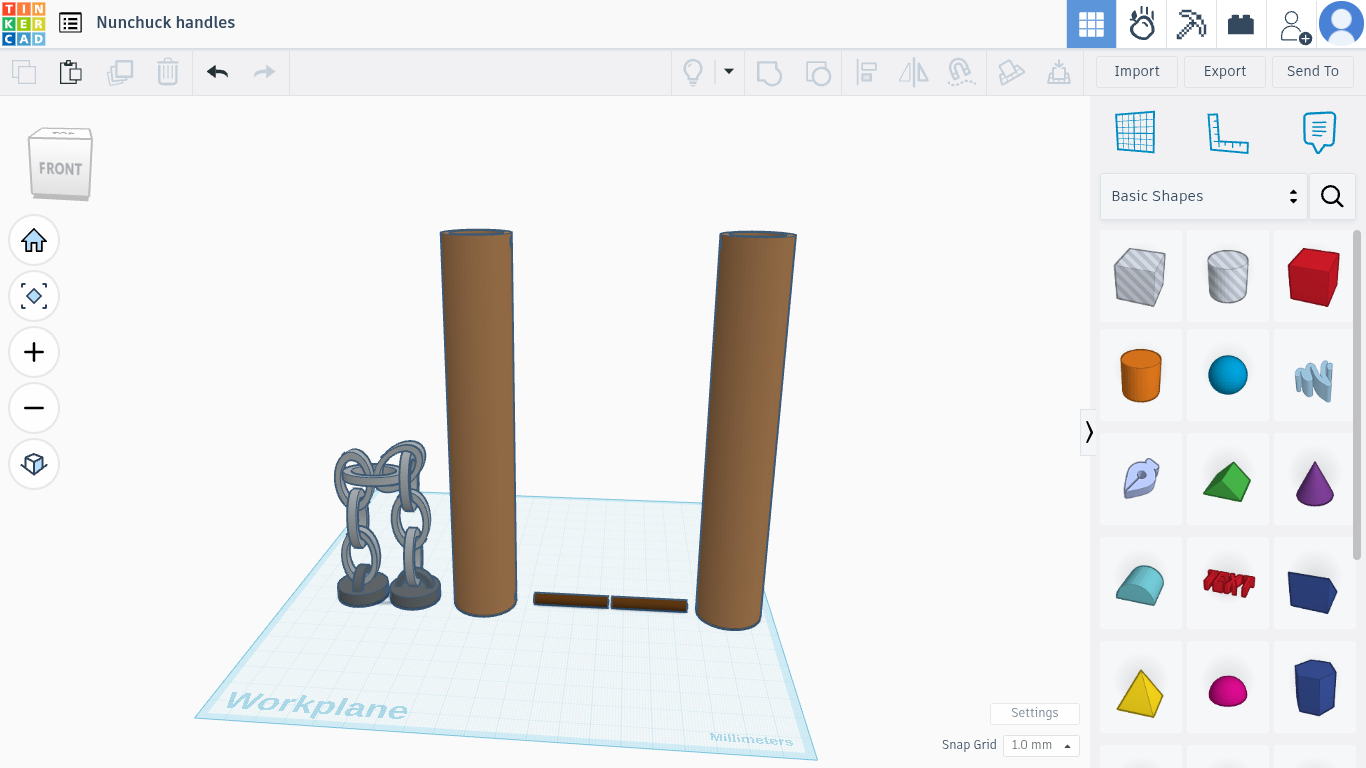Click the Align tool icon

coord(867,72)
